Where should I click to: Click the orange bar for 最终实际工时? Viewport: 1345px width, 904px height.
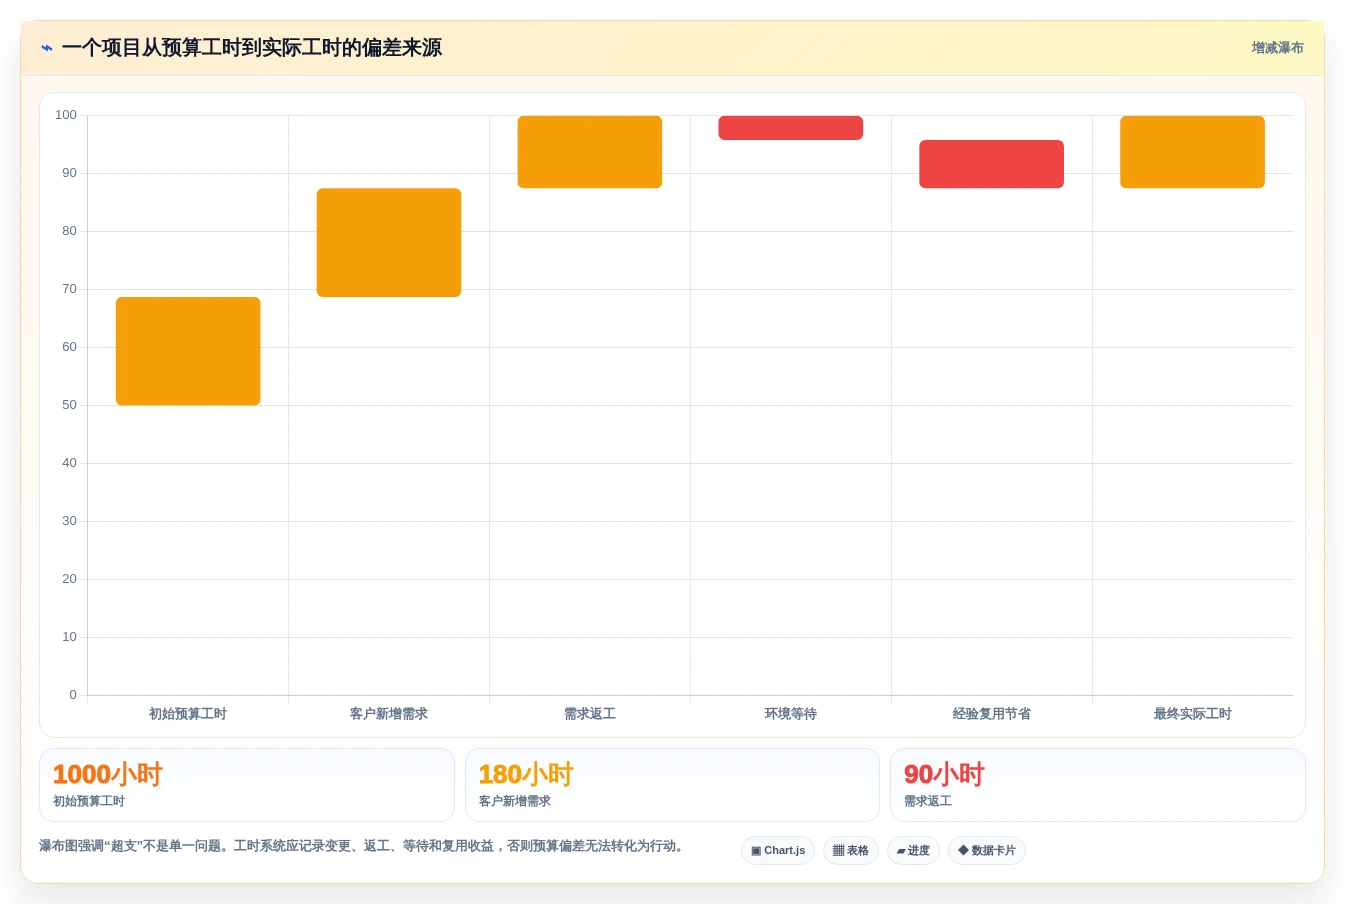[1193, 152]
